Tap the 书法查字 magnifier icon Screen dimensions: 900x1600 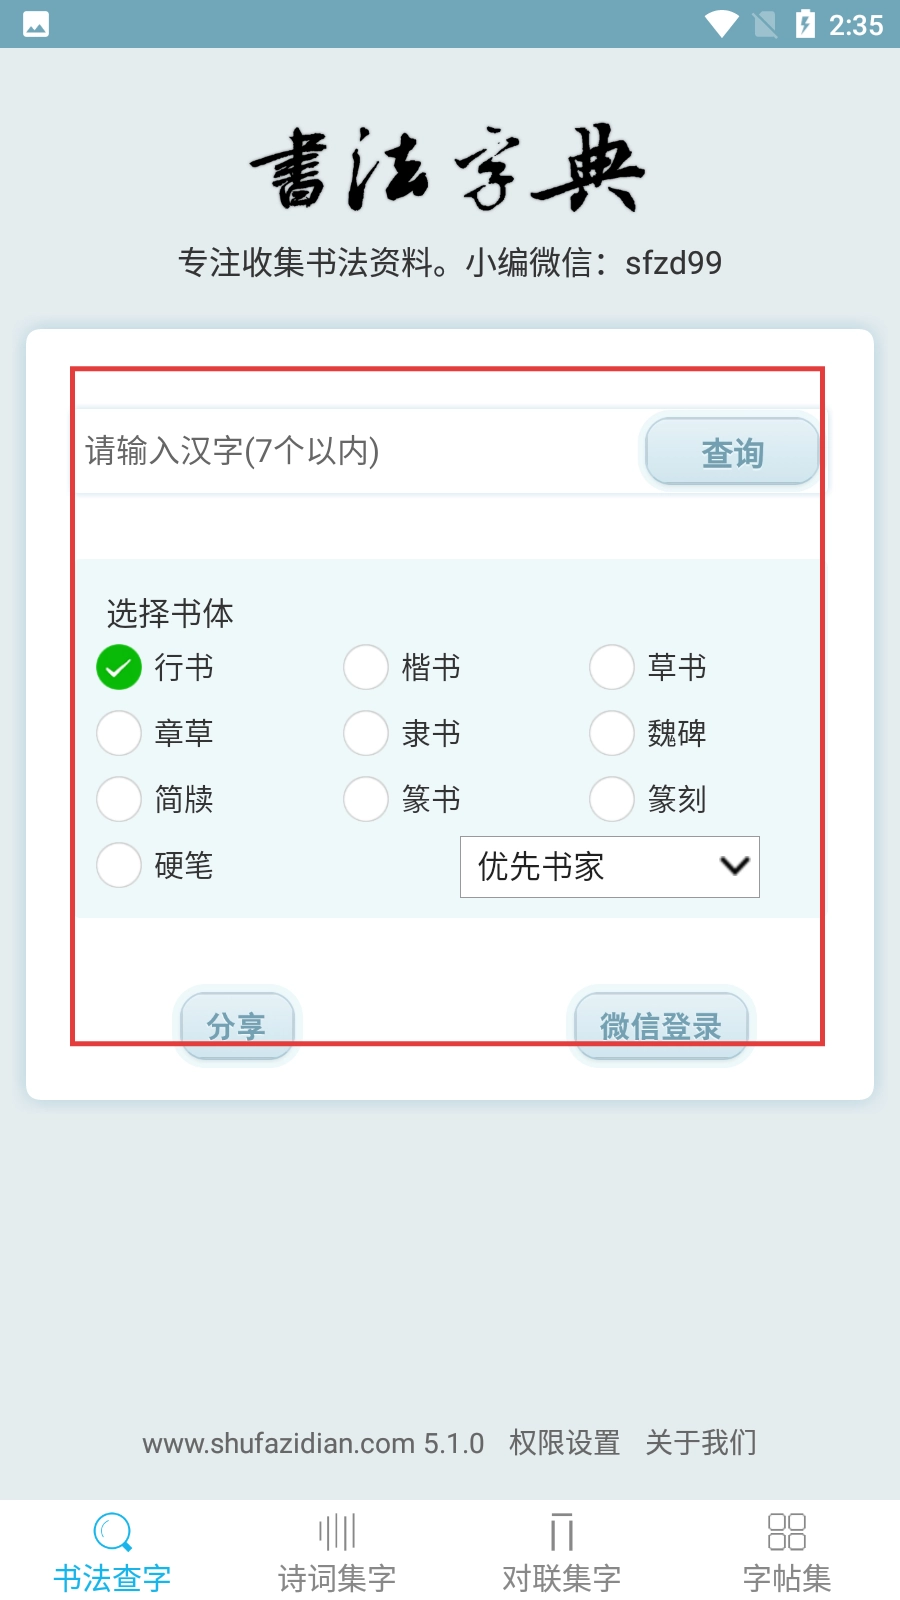112,1531
